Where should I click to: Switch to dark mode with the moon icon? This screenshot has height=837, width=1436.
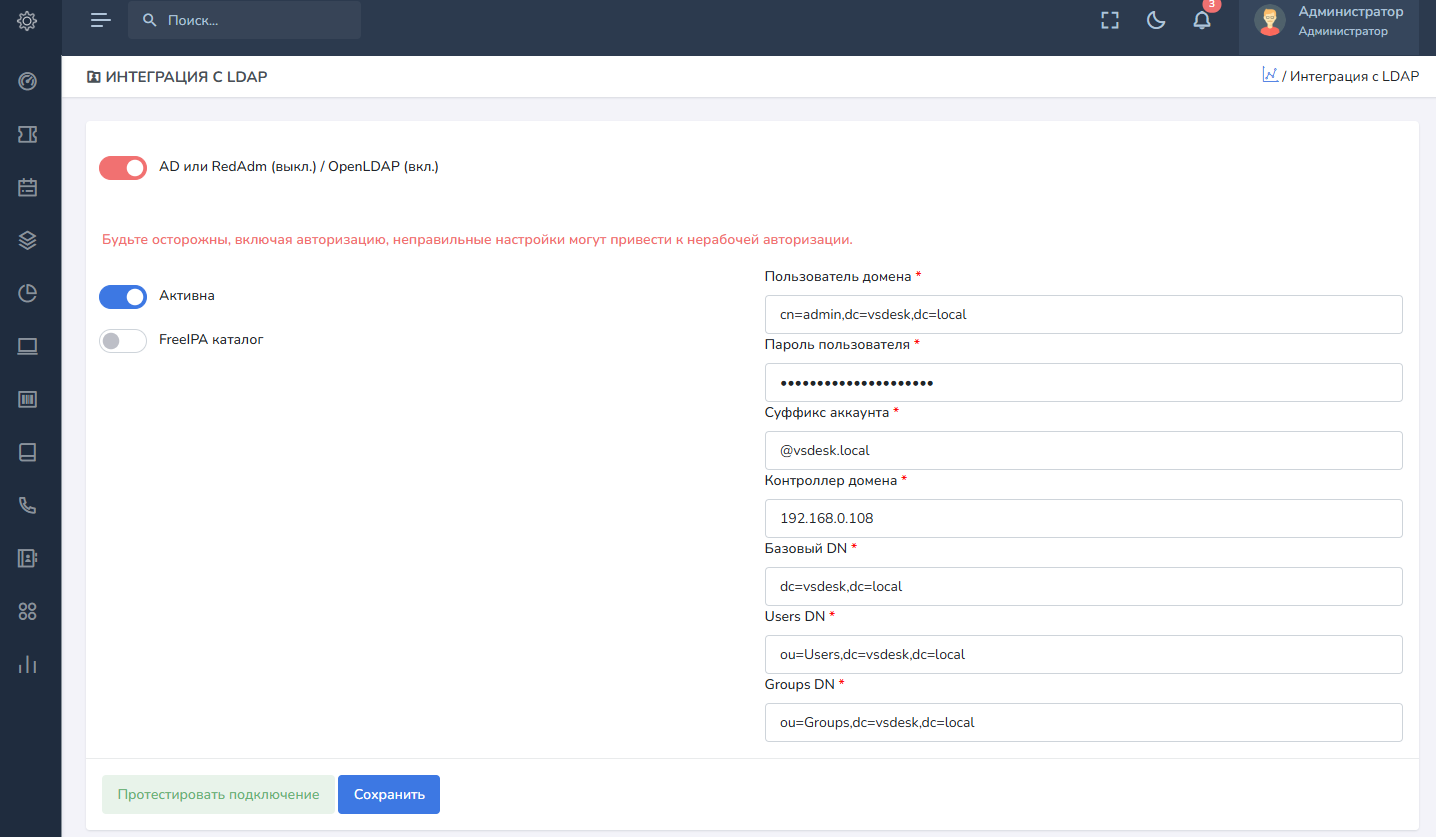1156,20
